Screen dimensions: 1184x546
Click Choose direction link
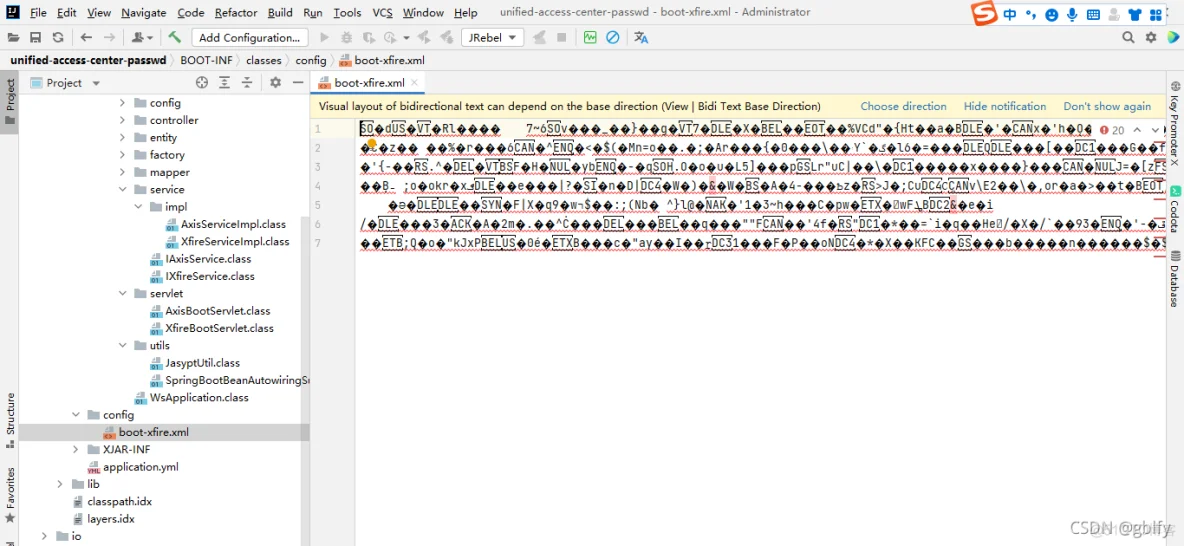pos(903,106)
